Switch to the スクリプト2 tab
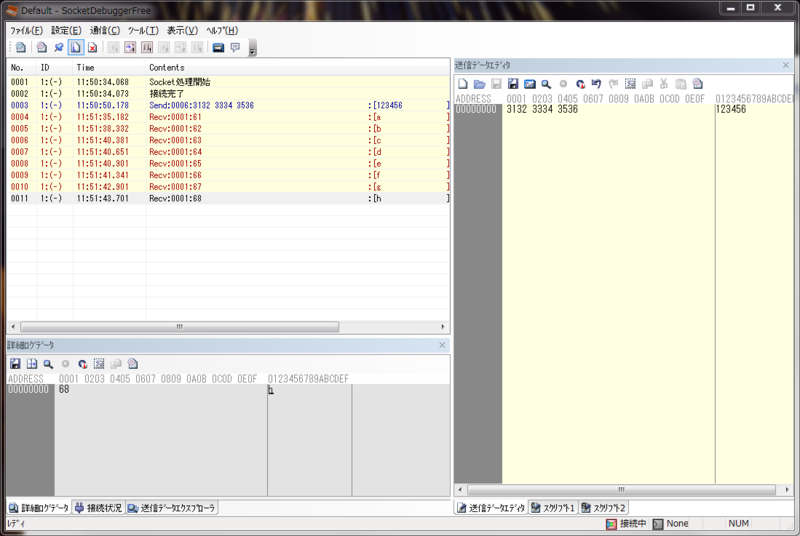This screenshot has height=536, width=800. point(603,508)
